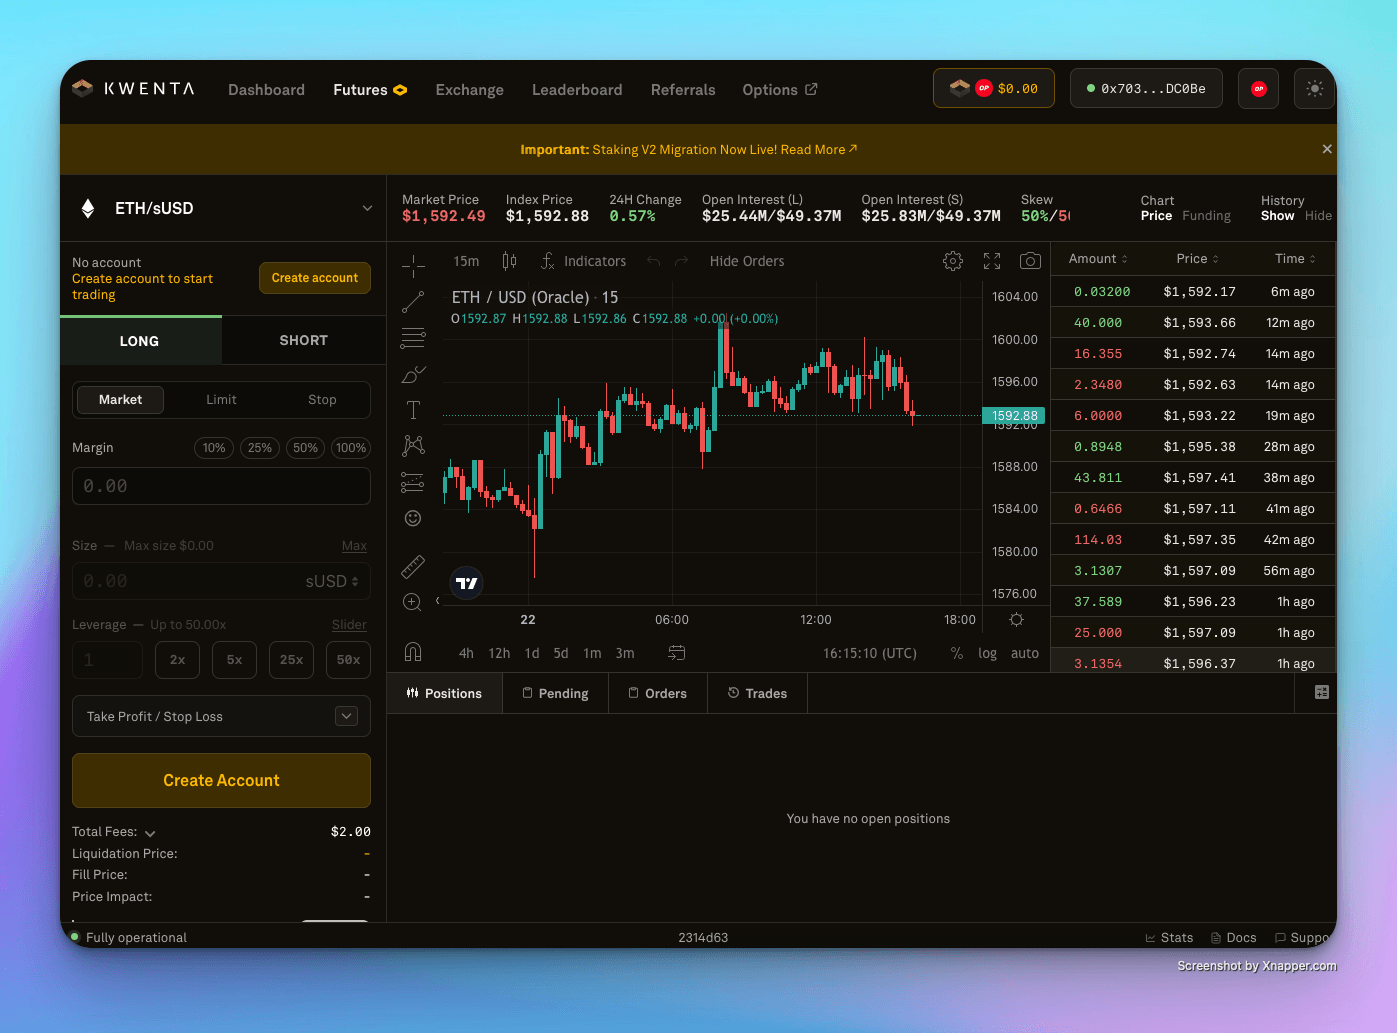Screen dimensions: 1397x1033
Task: Dismiss the Staking V2 migration banner
Action: pyautogui.click(x=1327, y=149)
